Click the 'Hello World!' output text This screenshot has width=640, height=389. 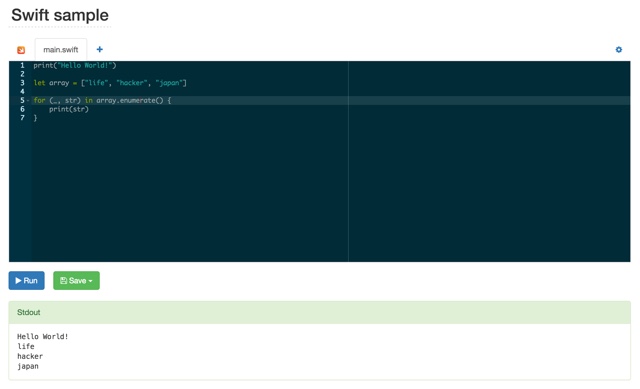42,336
